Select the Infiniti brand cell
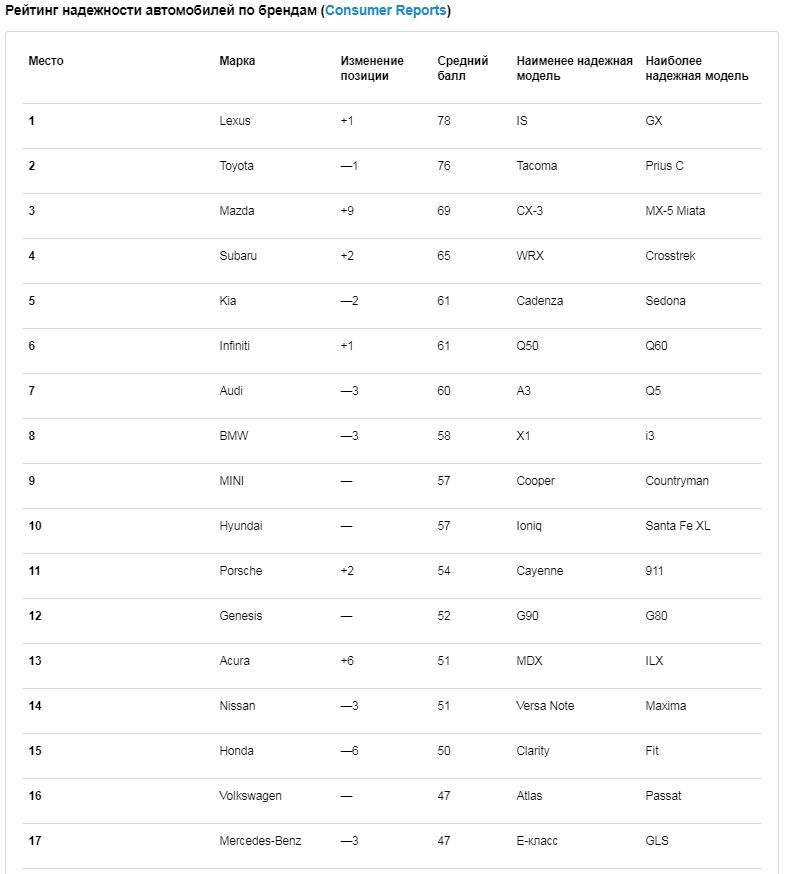 [234, 346]
